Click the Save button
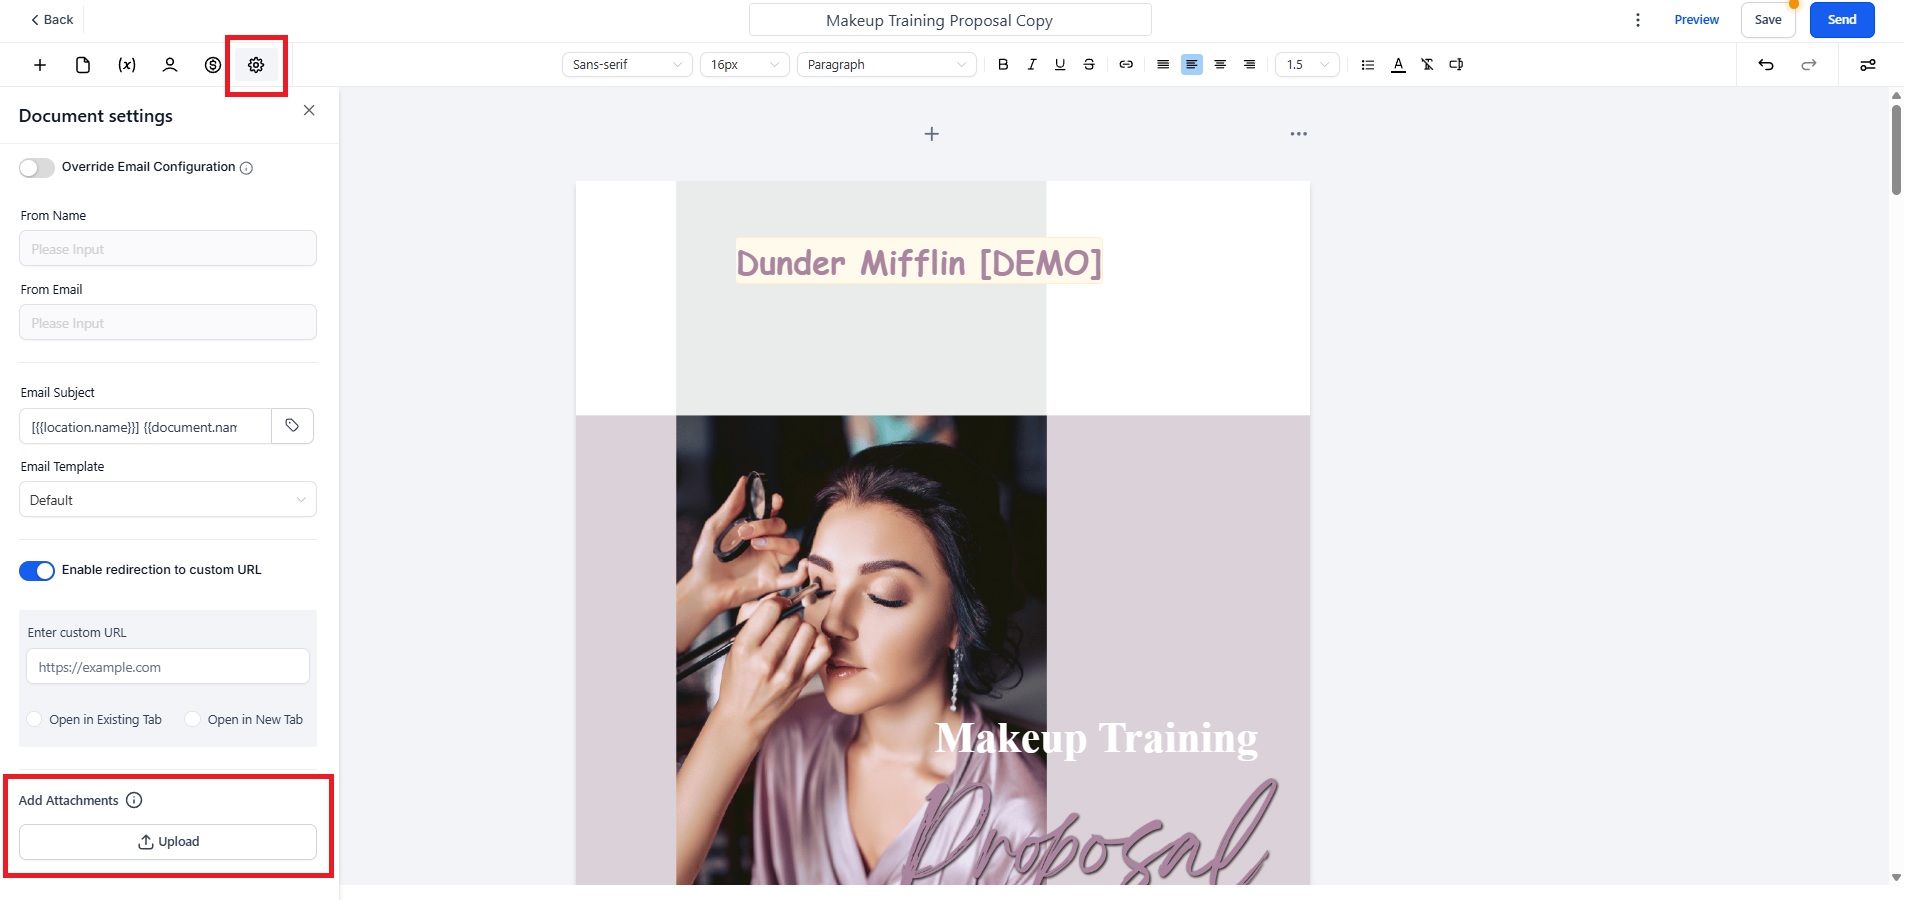 (1768, 20)
